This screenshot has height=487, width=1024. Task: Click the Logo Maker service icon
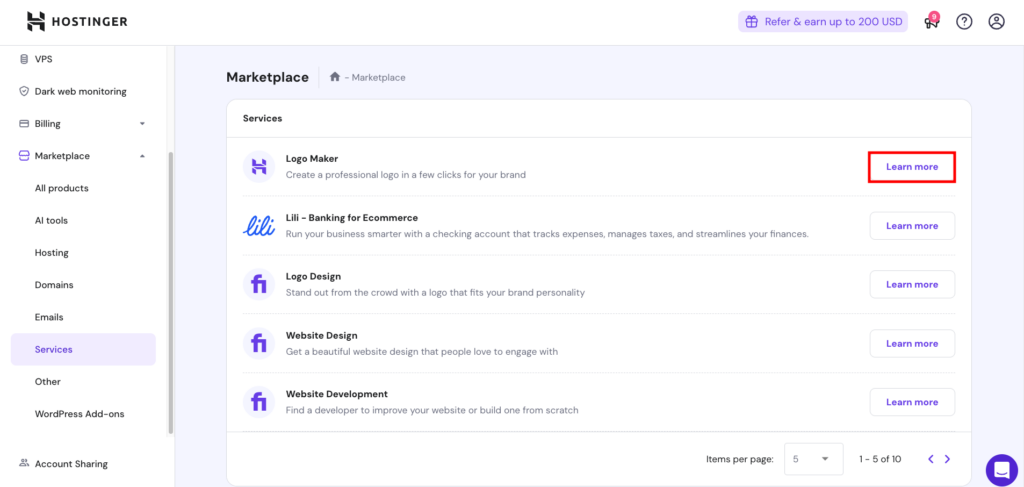pos(259,167)
